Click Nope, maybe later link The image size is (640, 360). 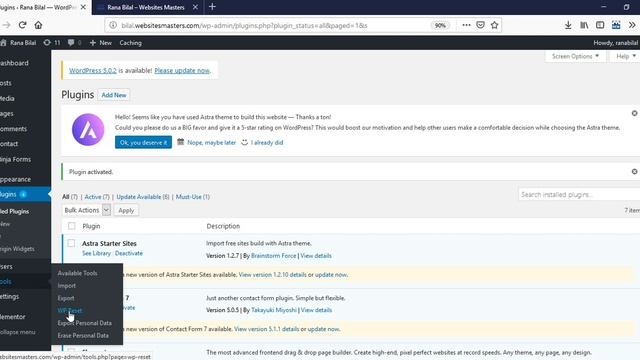(211, 142)
